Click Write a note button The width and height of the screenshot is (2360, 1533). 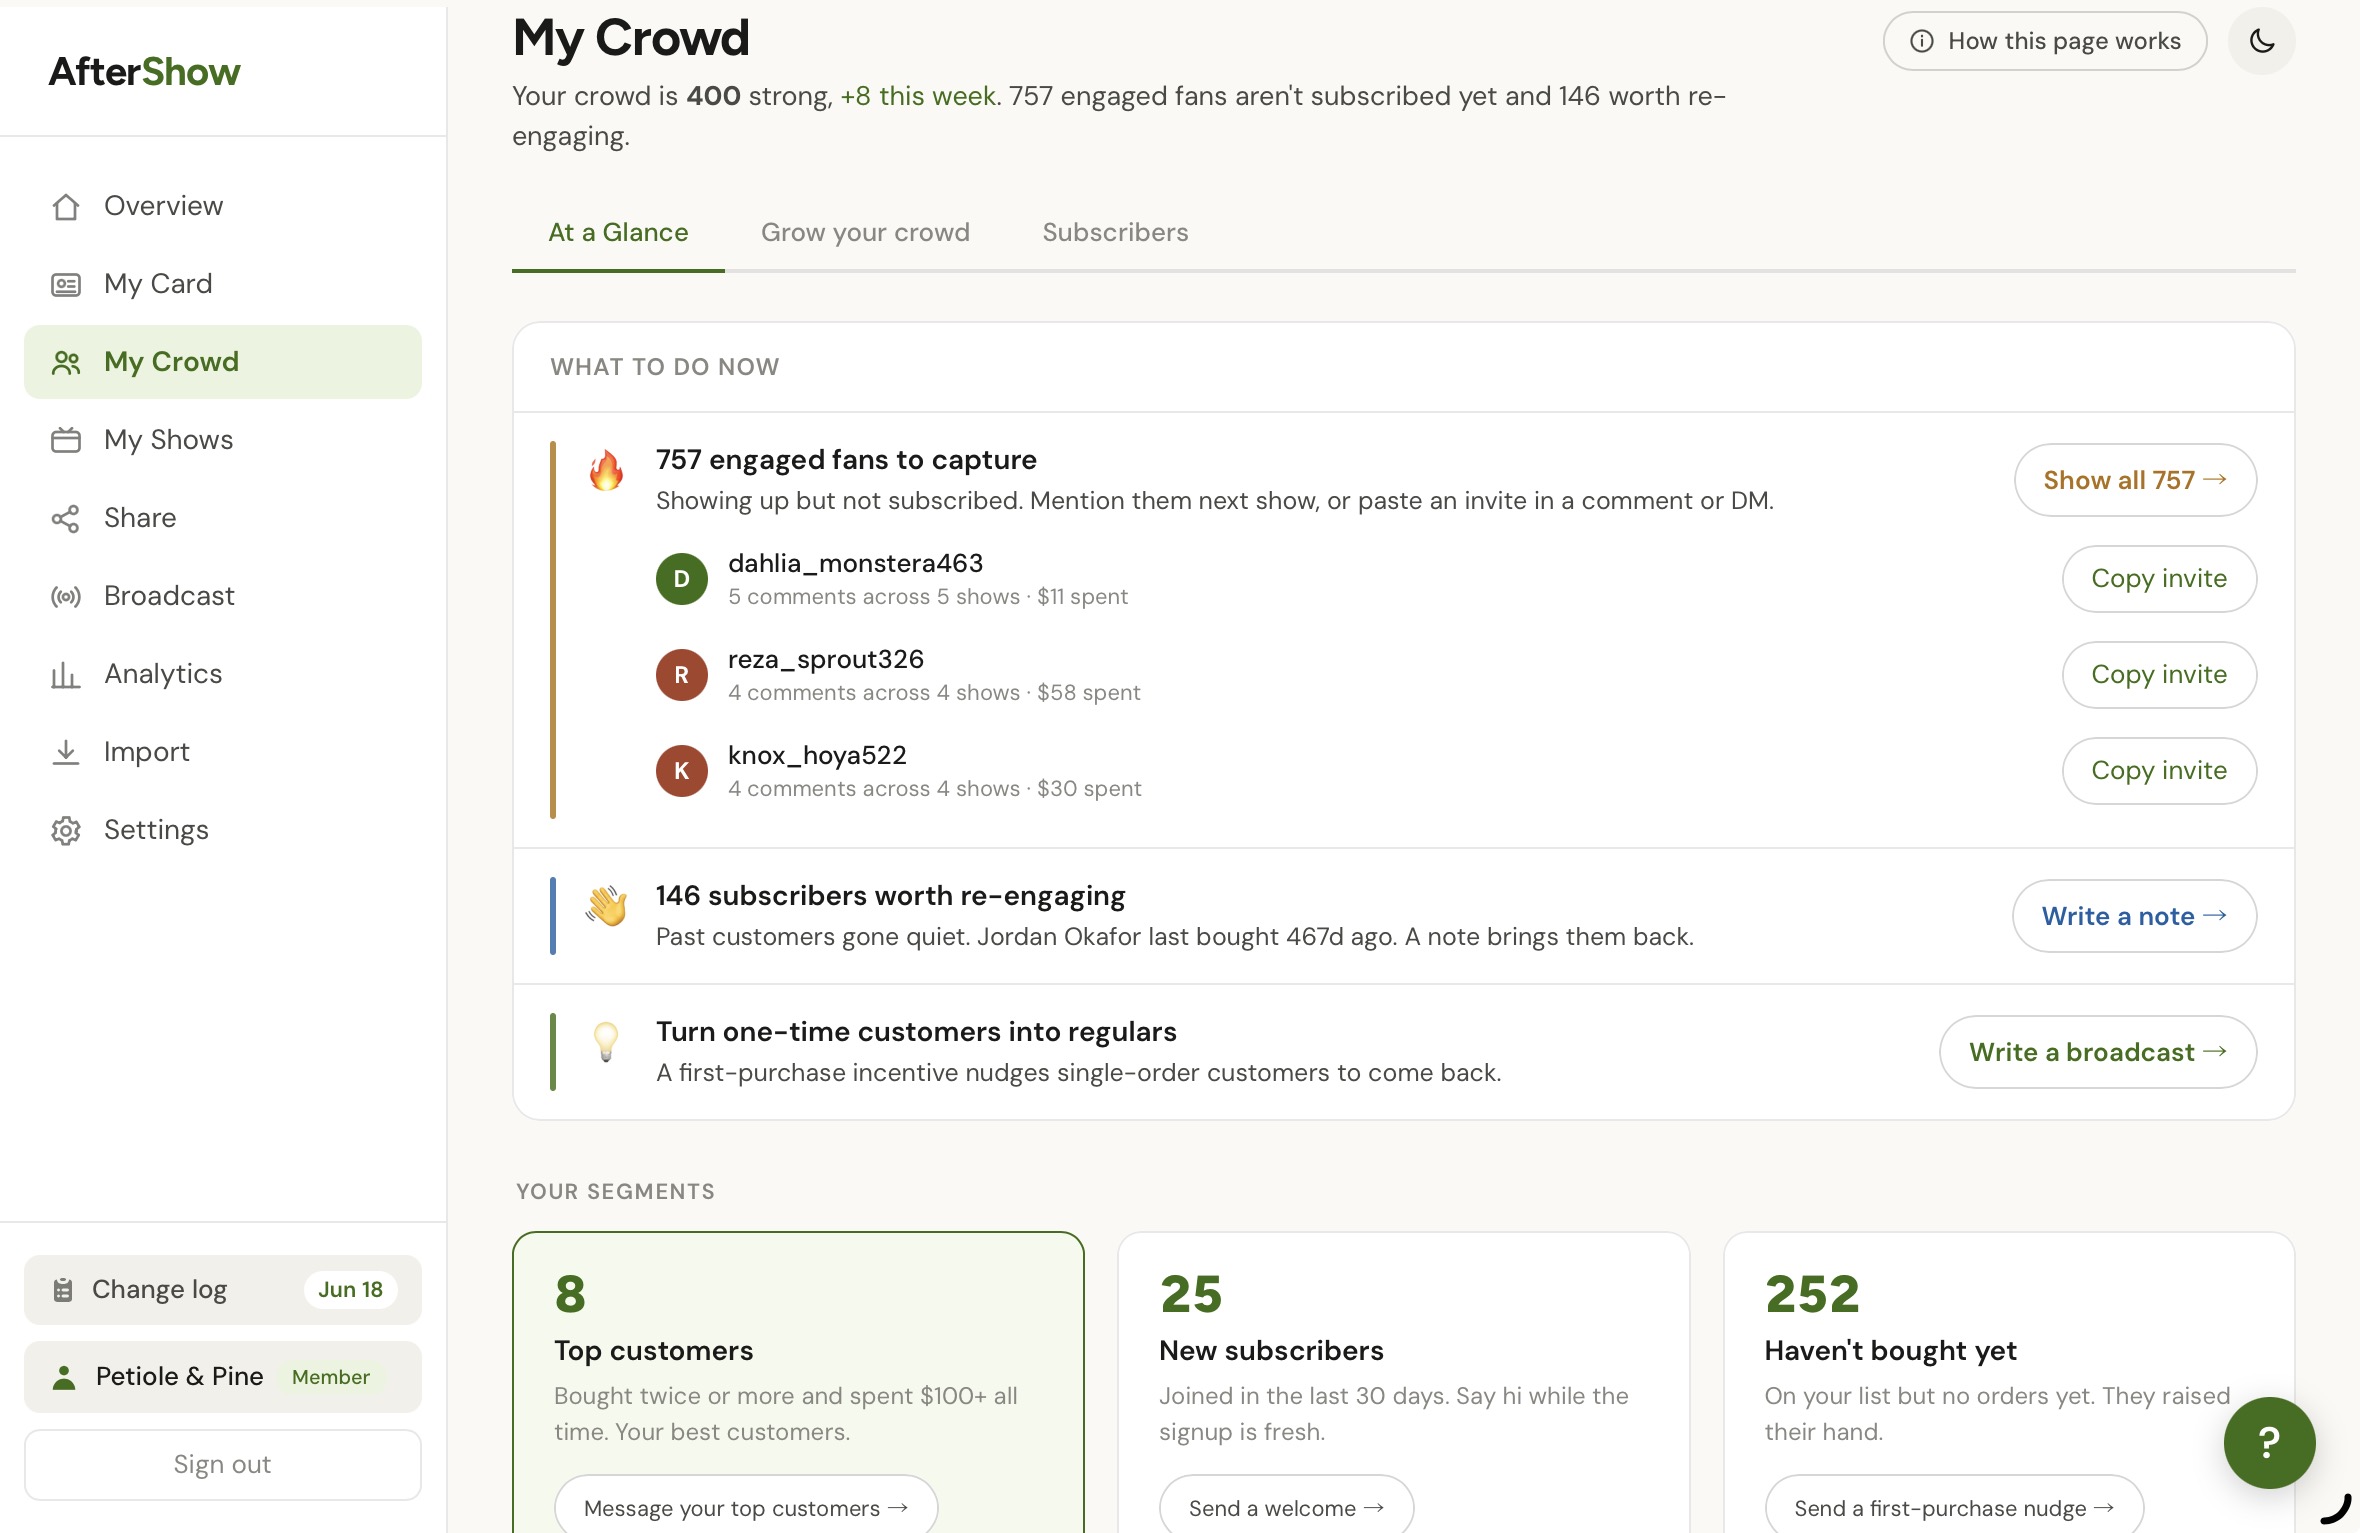pyautogui.click(x=2134, y=916)
